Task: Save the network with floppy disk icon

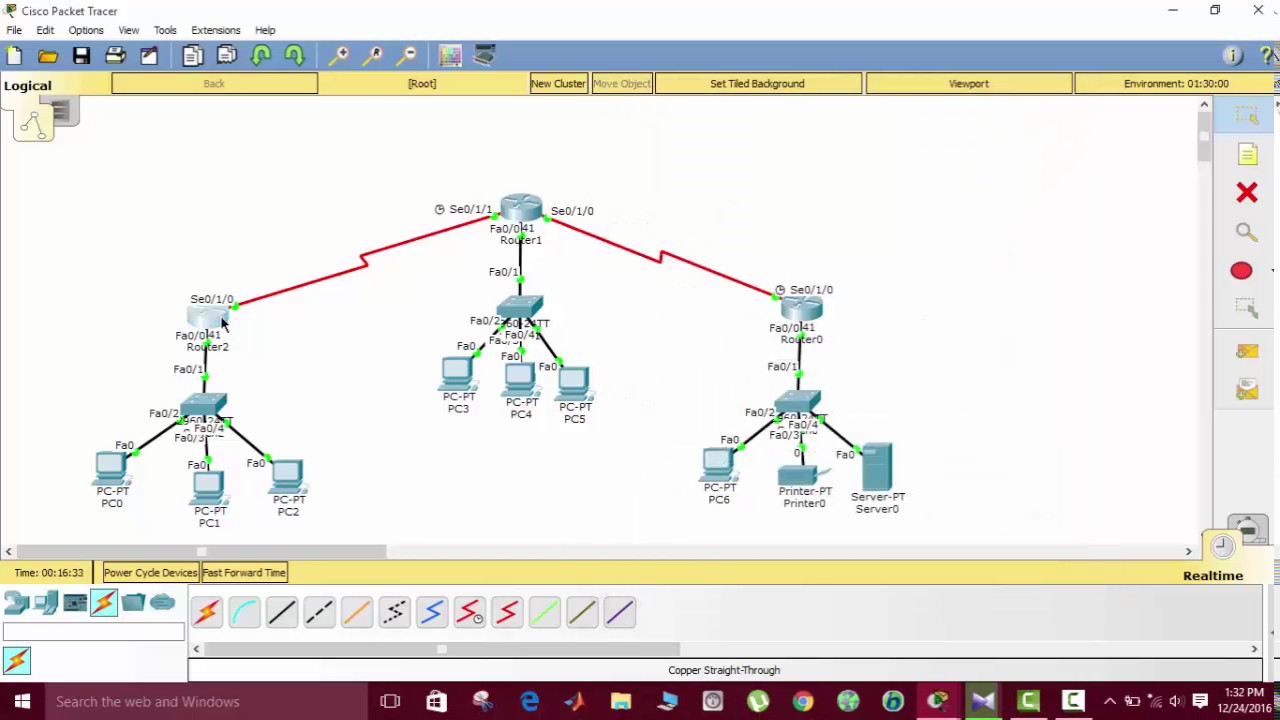Action: 81,56
